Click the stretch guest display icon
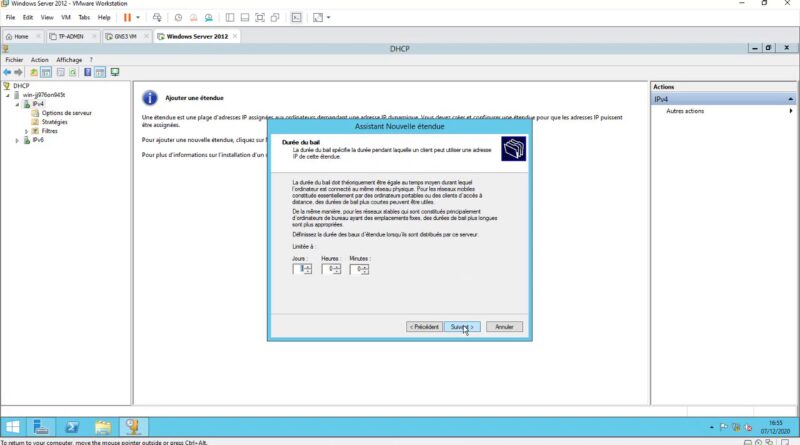The width and height of the screenshot is (800, 445). coord(318,17)
